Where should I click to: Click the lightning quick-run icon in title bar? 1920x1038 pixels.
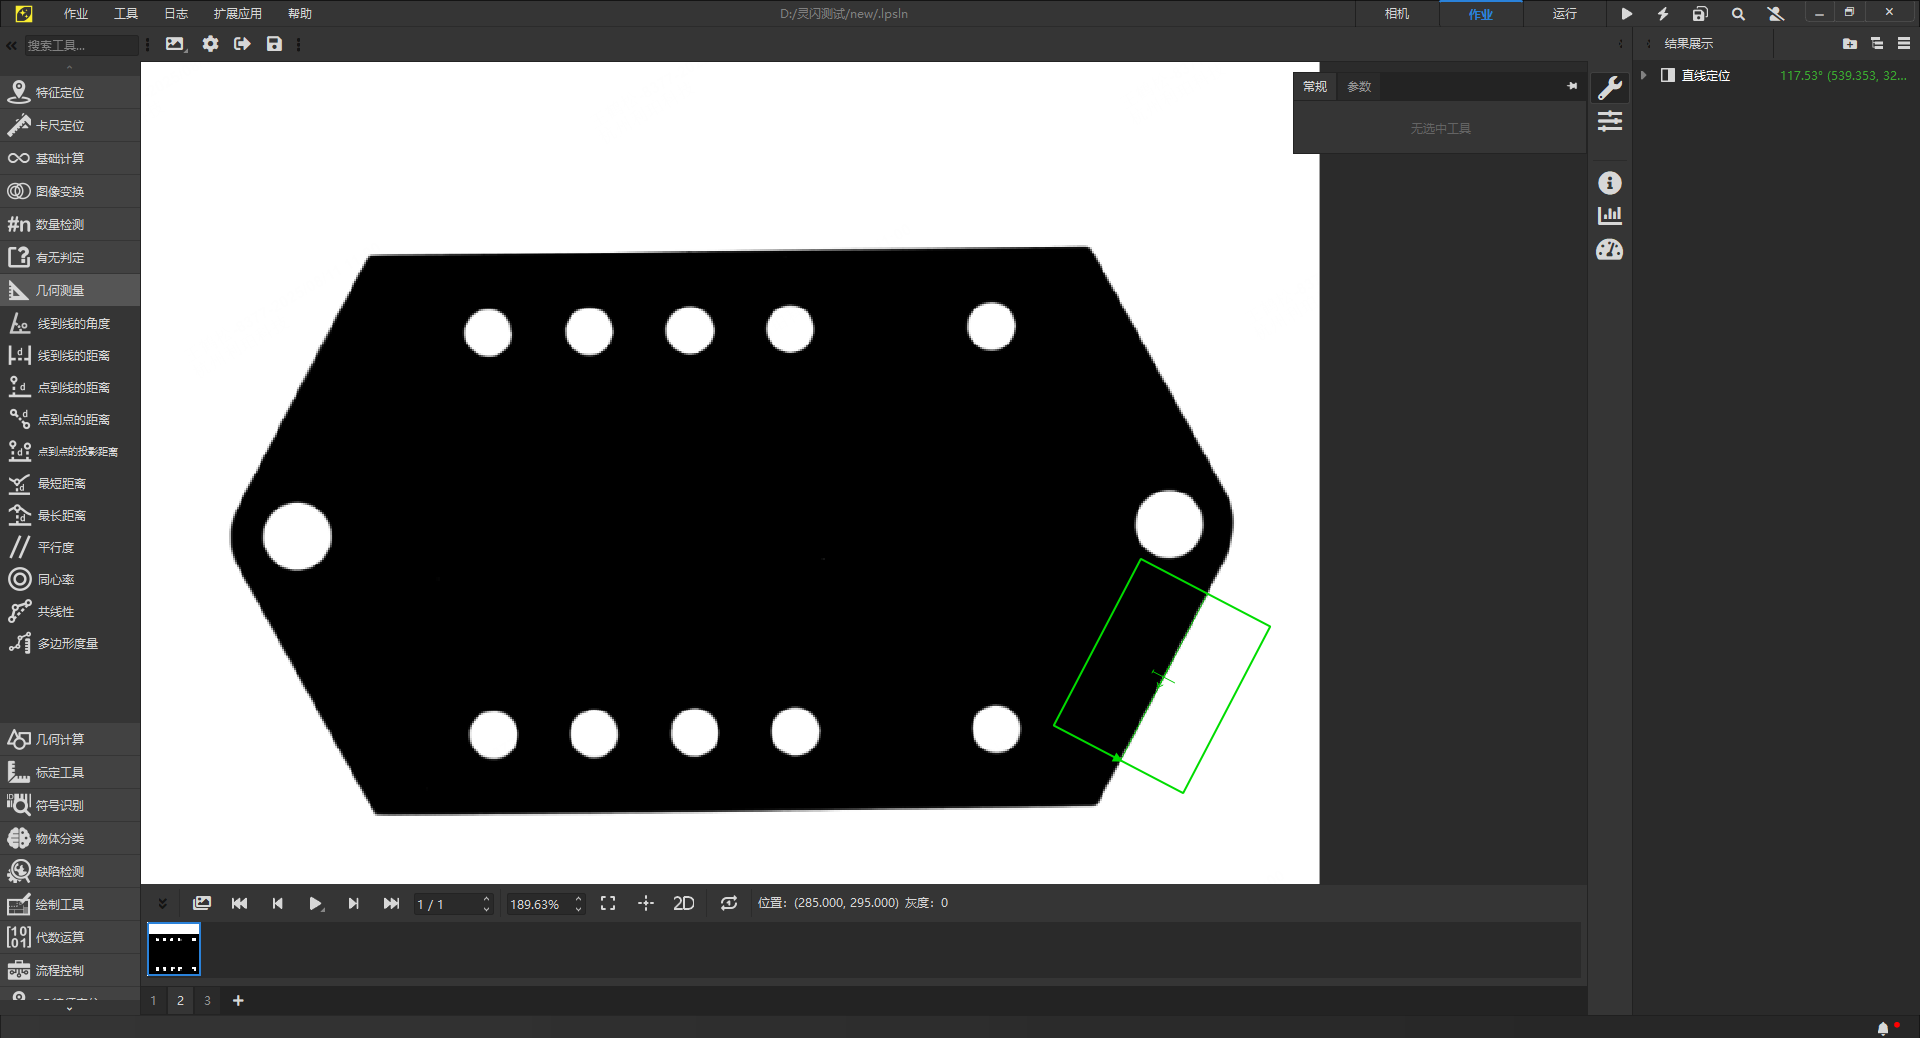[1663, 14]
